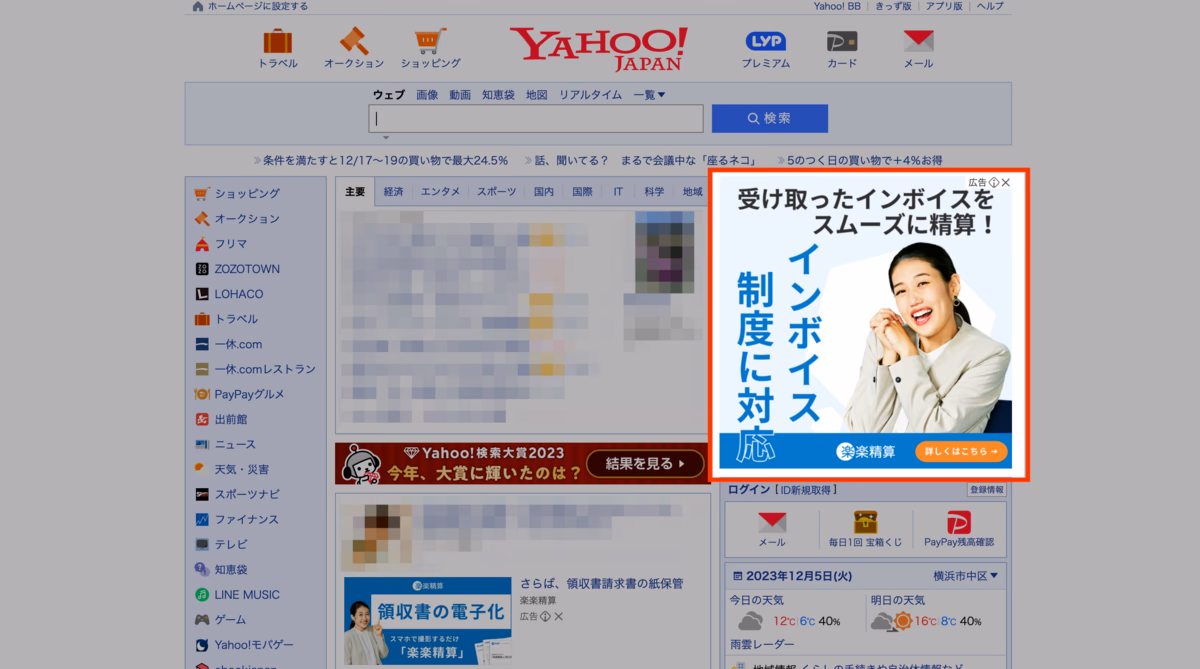Click the sidebar ZOZOTOWN icon

202,269
